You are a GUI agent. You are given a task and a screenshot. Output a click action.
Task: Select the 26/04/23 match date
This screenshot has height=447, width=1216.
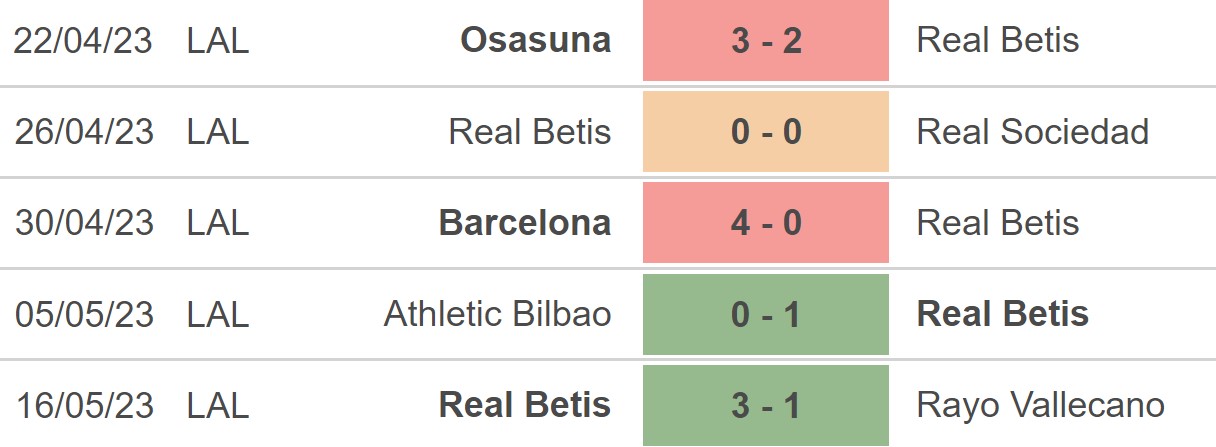(x=84, y=132)
